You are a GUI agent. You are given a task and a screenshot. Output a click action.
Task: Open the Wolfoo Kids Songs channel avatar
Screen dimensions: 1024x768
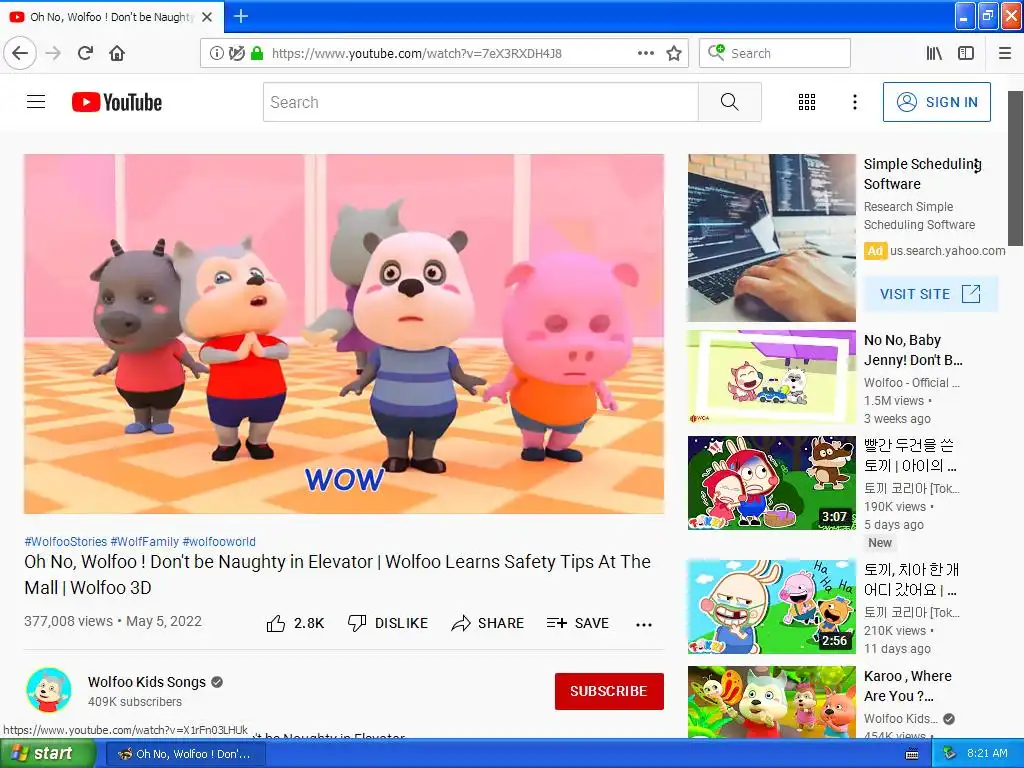[49, 690]
